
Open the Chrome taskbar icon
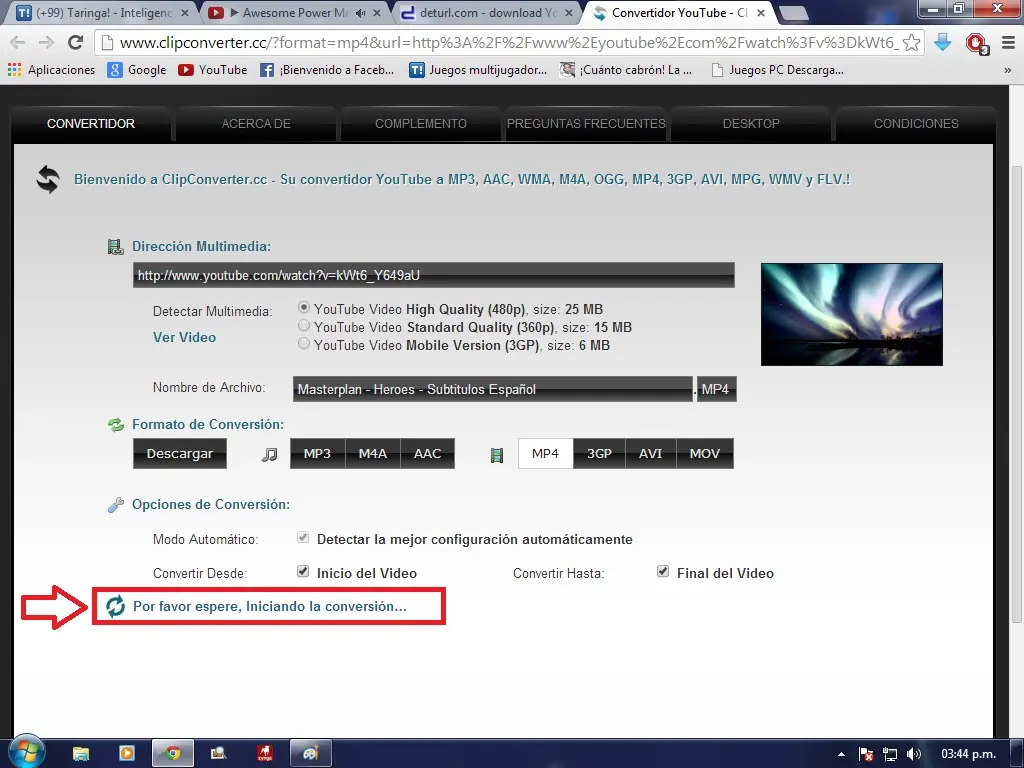[x=172, y=754]
